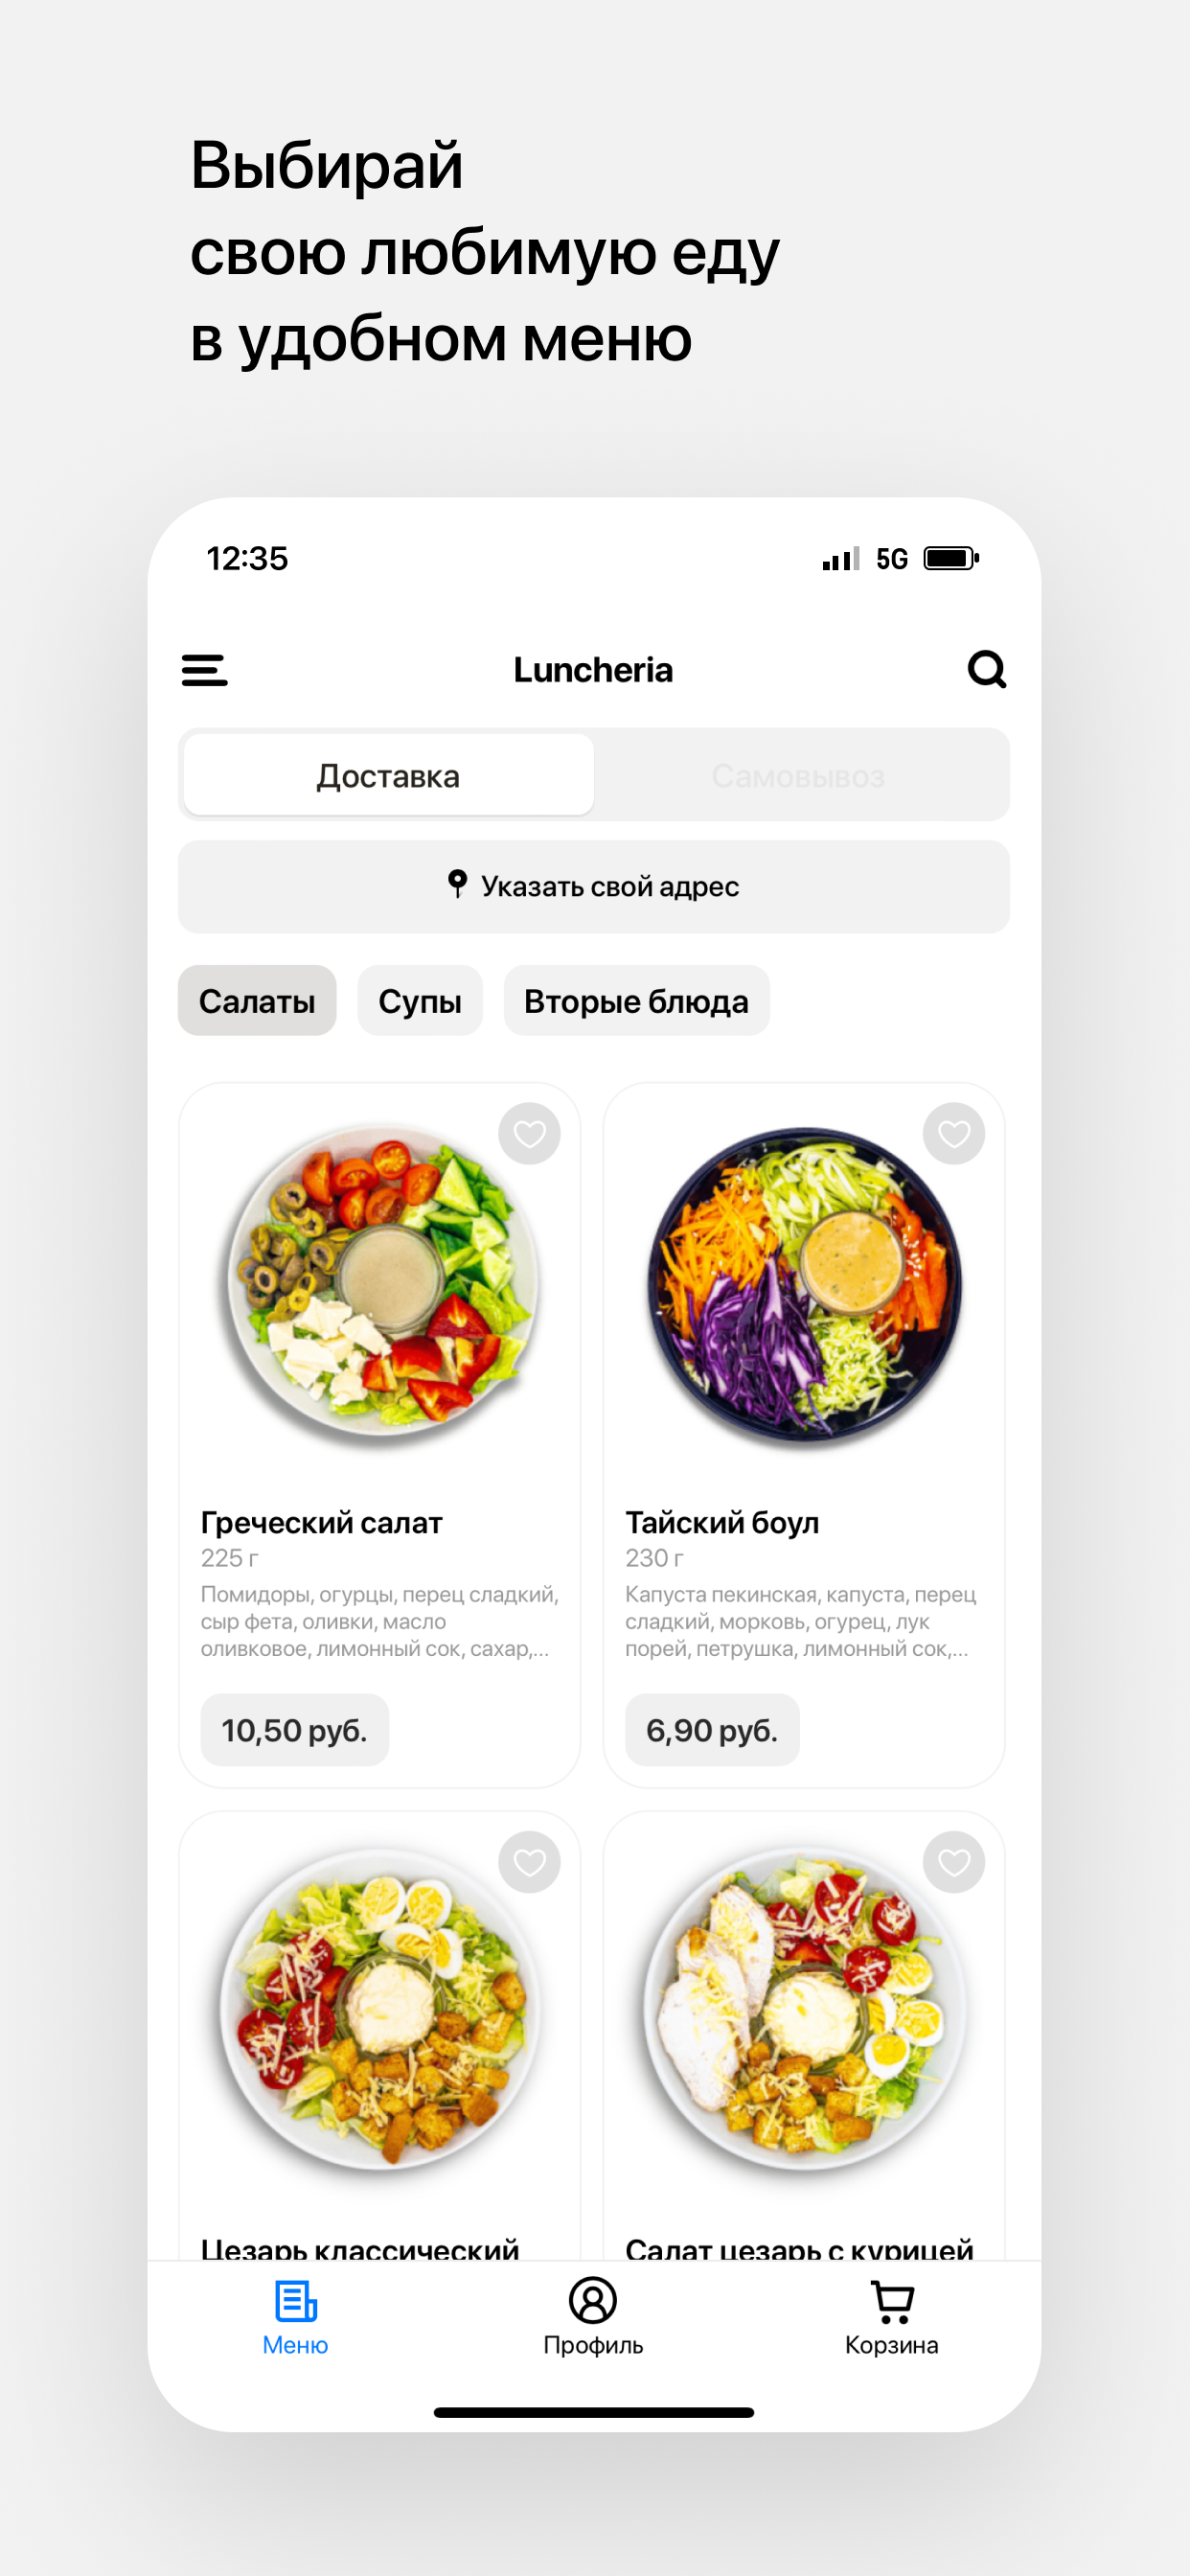The height and width of the screenshot is (2576, 1190).
Task: Add Греческий салат for 10,50 руб.
Action: click(x=294, y=1729)
